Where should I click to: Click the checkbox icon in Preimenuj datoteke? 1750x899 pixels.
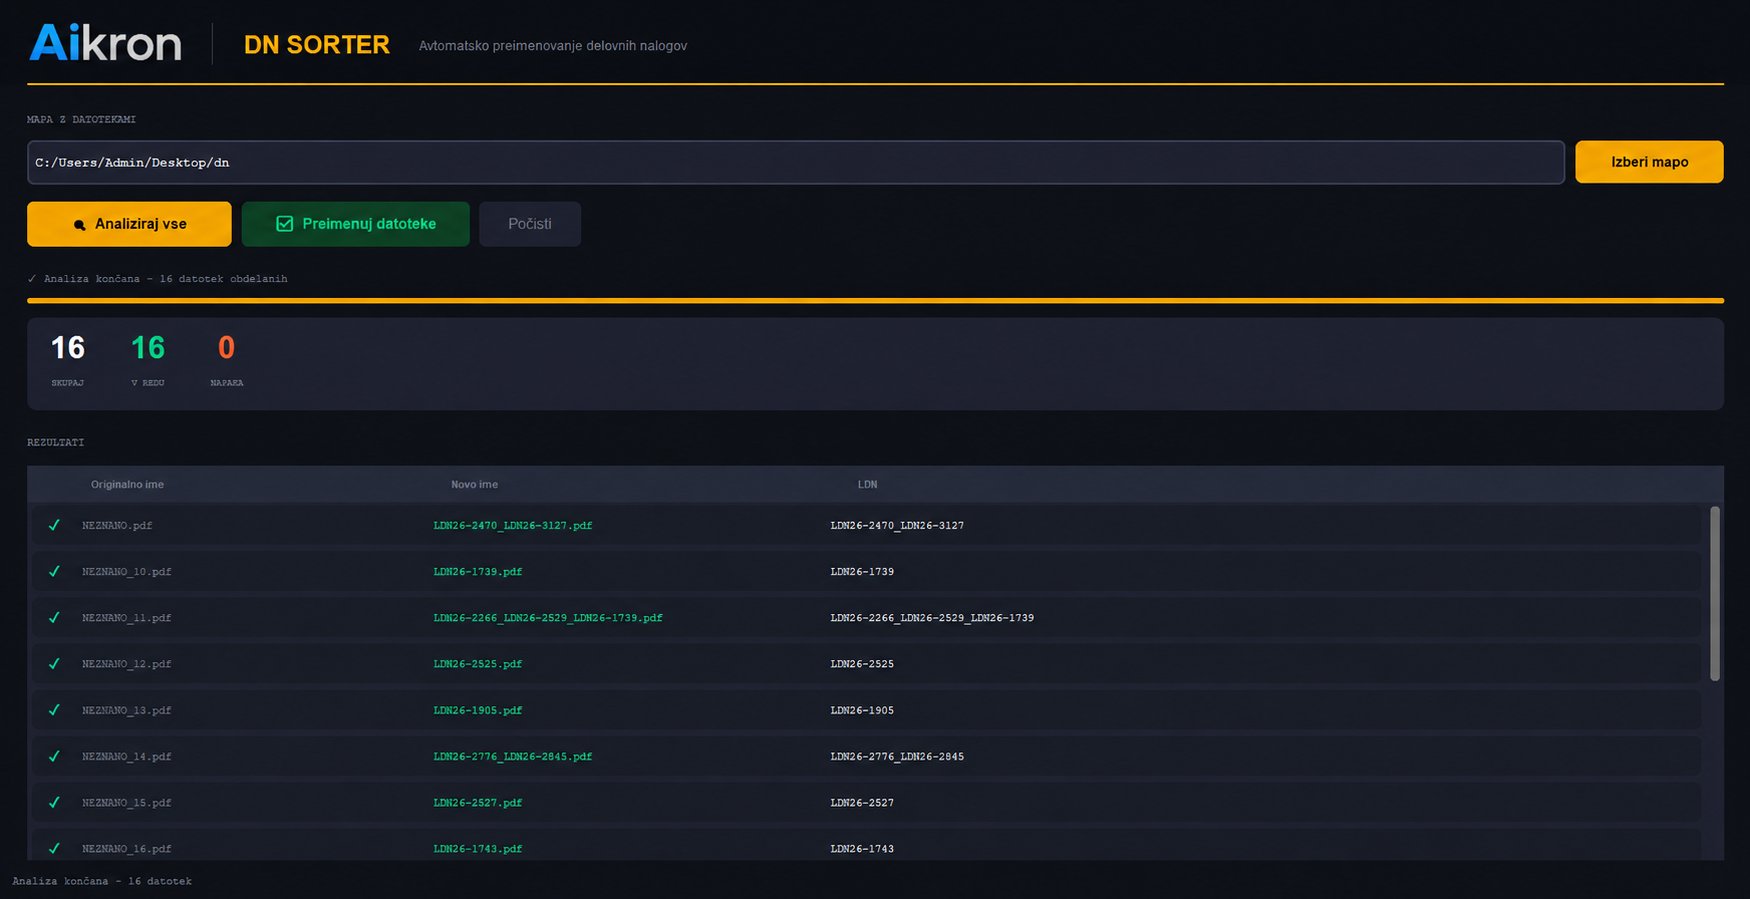[285, 224]
